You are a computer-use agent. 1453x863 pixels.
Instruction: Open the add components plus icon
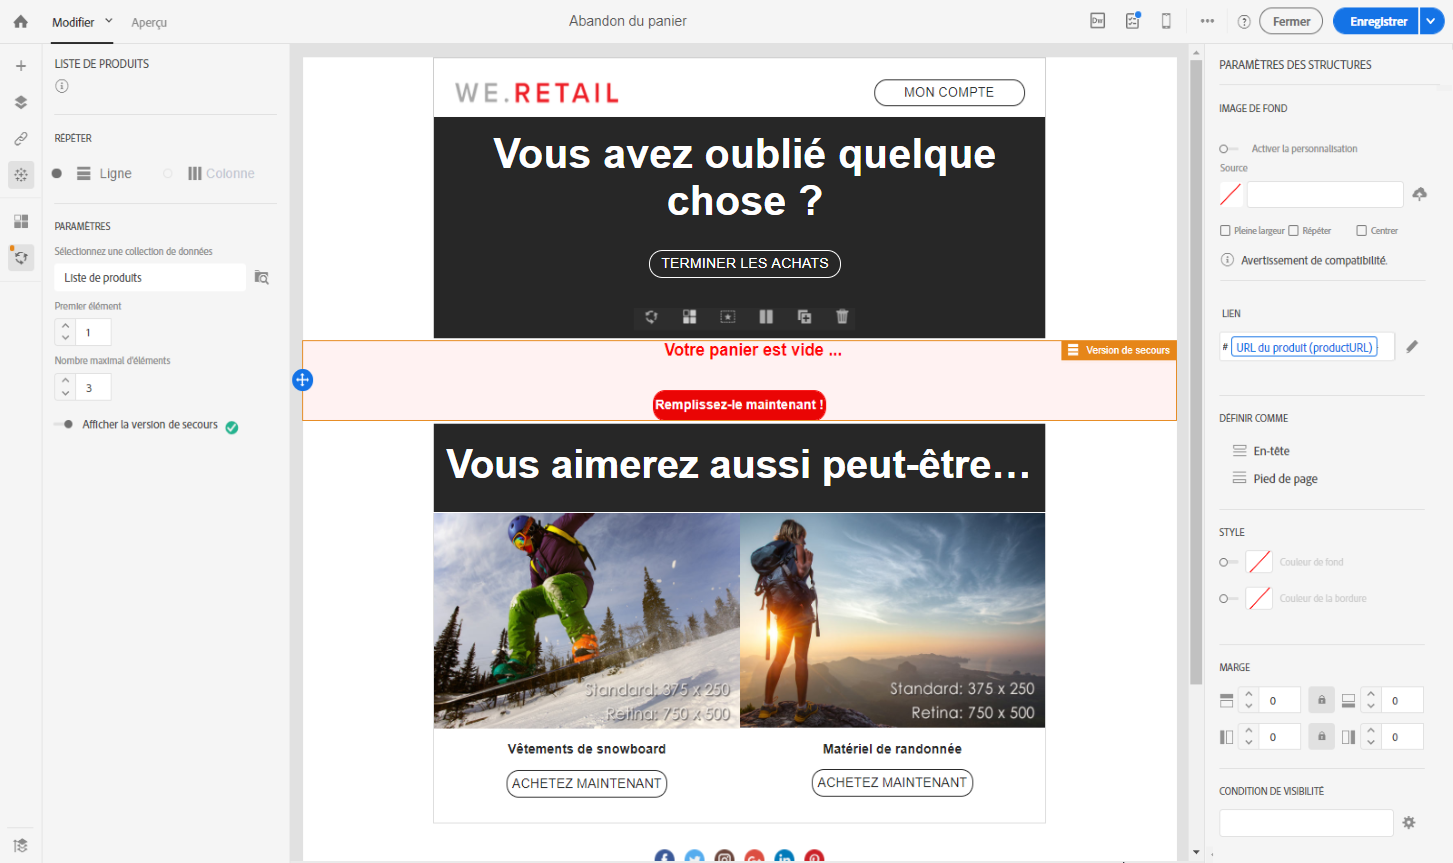click(21, 66)
